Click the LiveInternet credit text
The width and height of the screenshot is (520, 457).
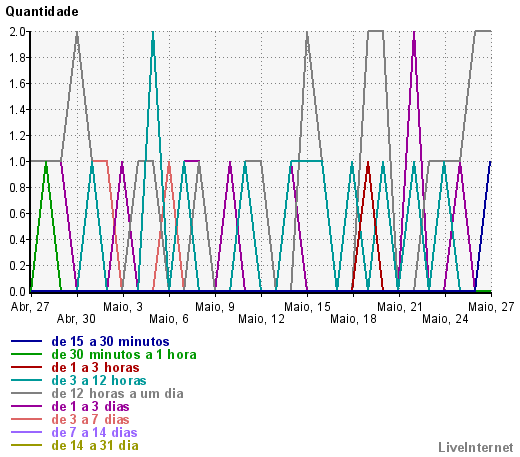coord(476,448)
